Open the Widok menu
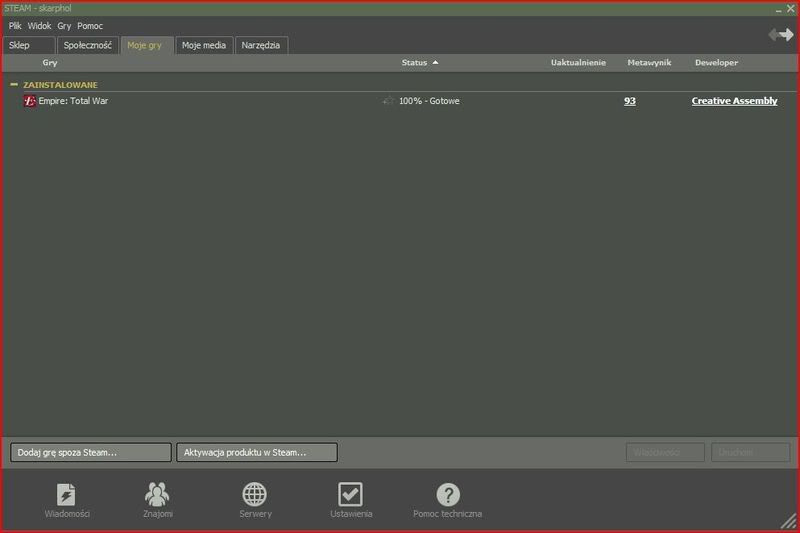 [39, 26]
